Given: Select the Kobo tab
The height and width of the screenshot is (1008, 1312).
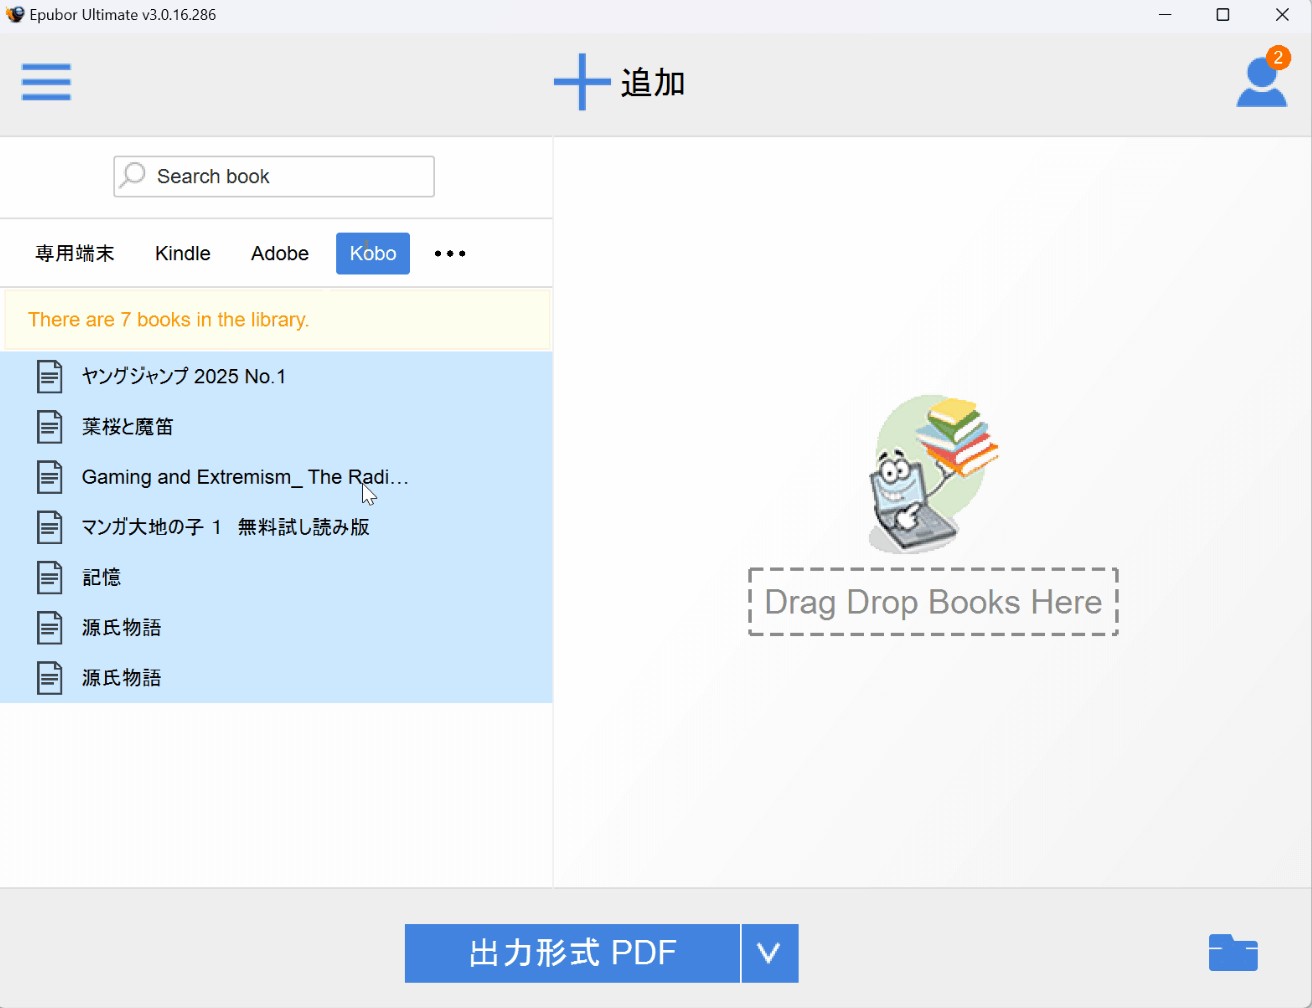Looking at the screenshot, I should click(373, 254).
